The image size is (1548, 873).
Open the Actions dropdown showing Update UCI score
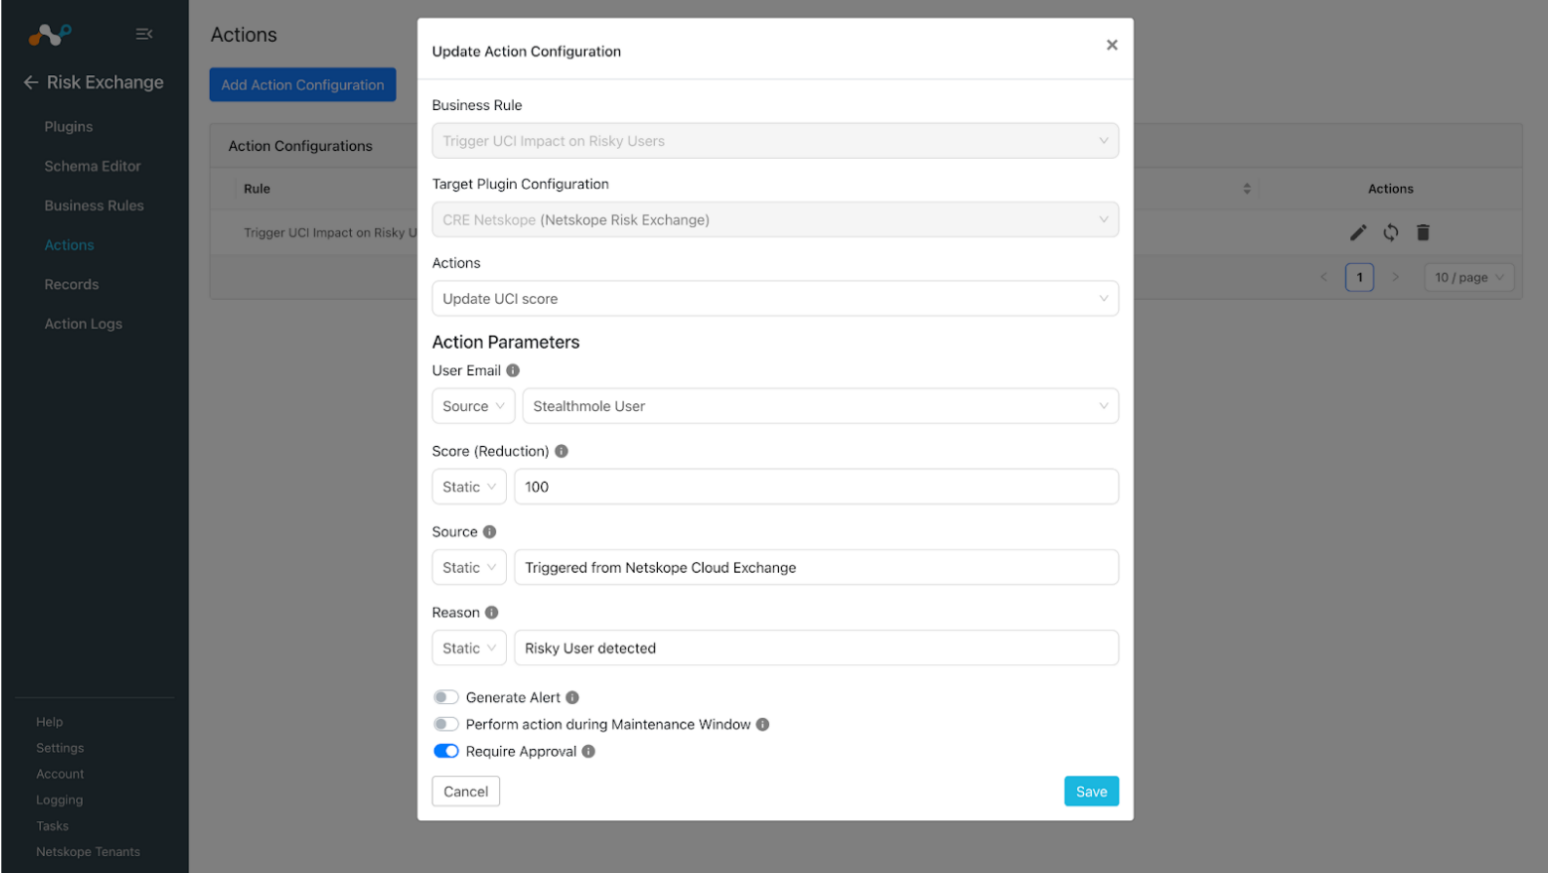coord(775,299)
